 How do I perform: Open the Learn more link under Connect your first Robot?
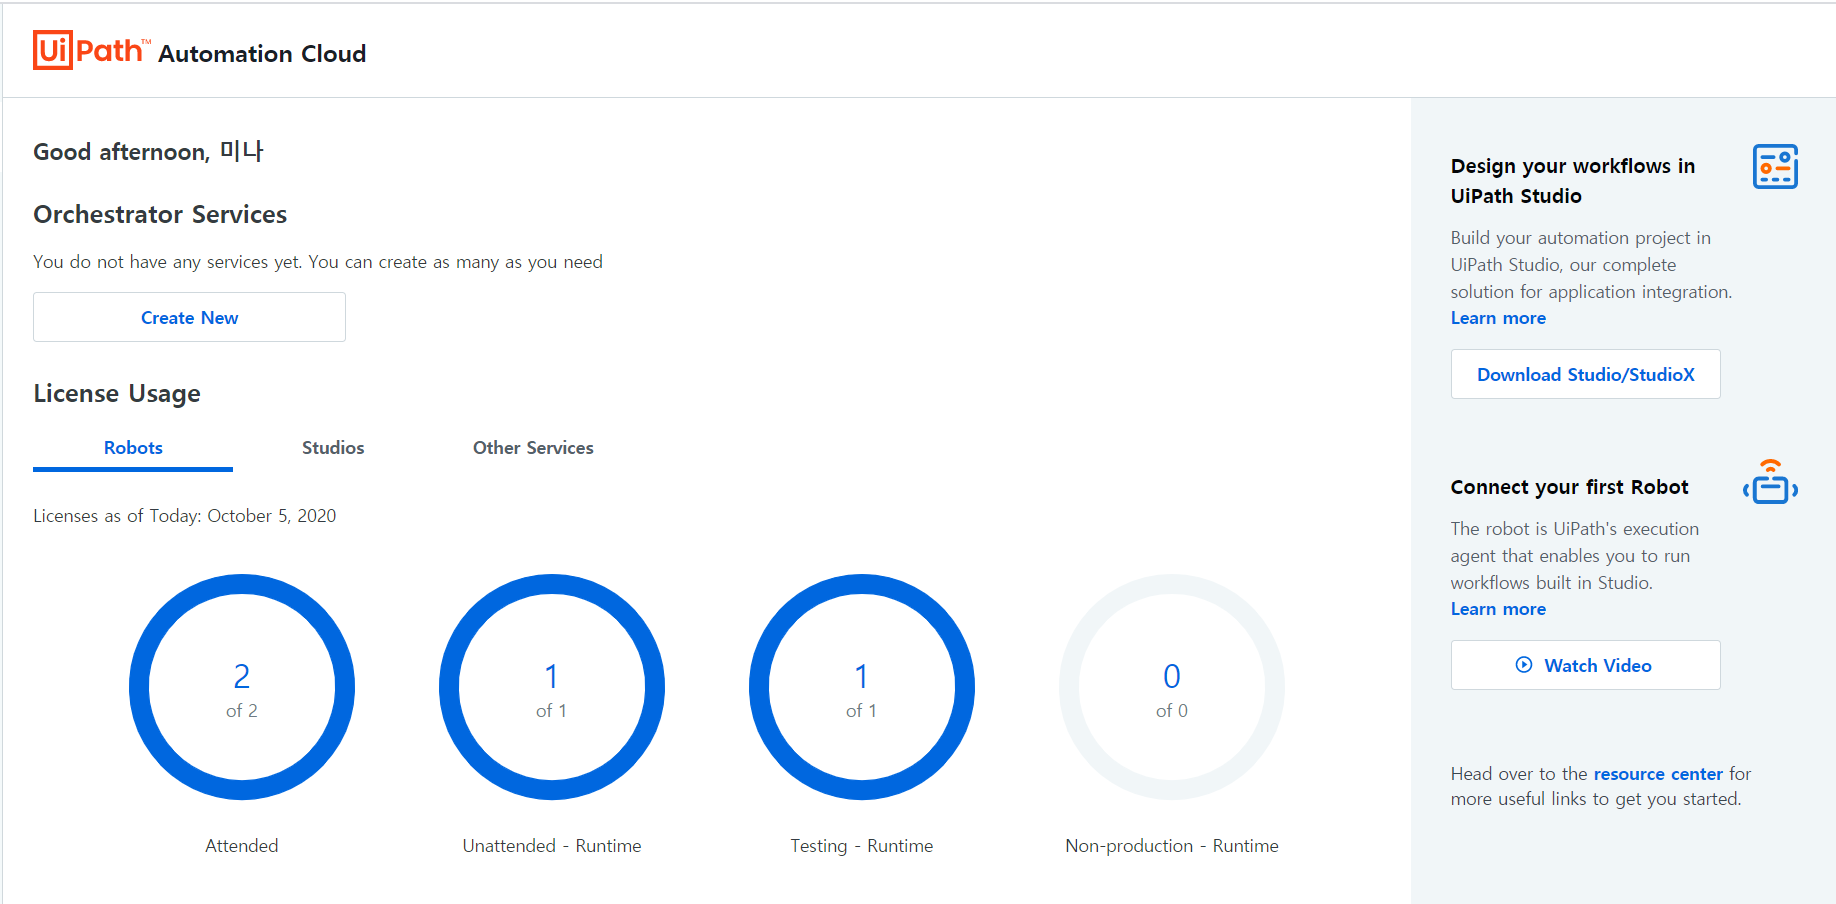pyautogui.click(x=1497, y=608)
